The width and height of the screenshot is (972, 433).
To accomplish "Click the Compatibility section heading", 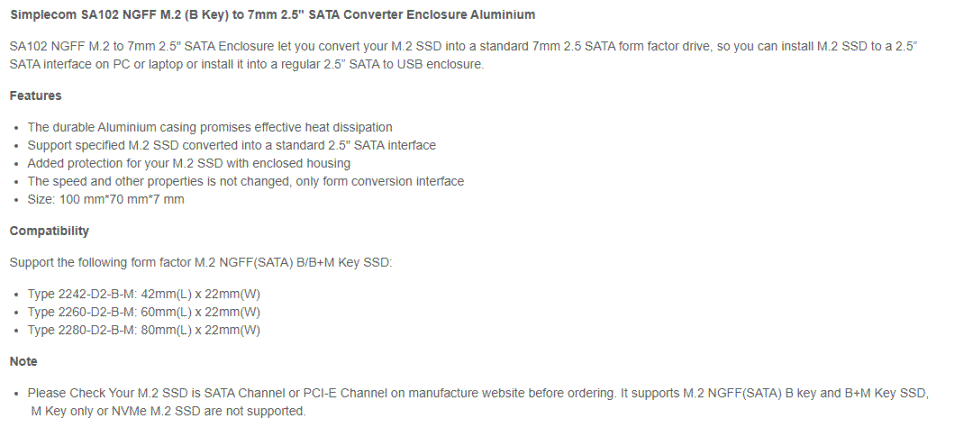I will coord(49,231).
